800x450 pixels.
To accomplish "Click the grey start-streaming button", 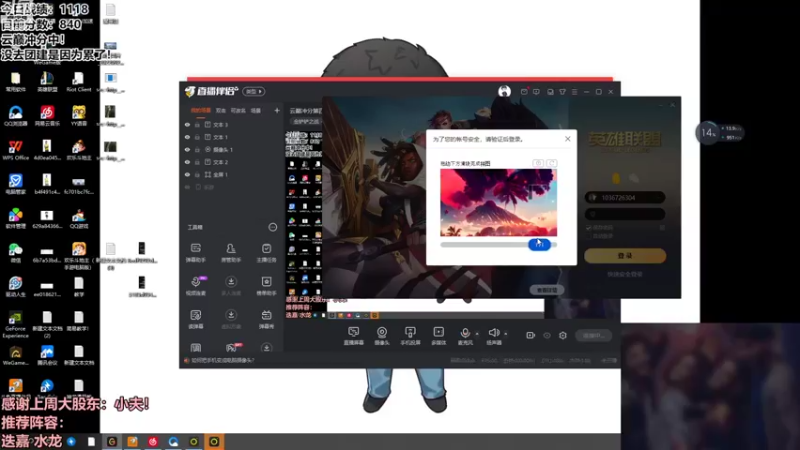I will [593, 335].
